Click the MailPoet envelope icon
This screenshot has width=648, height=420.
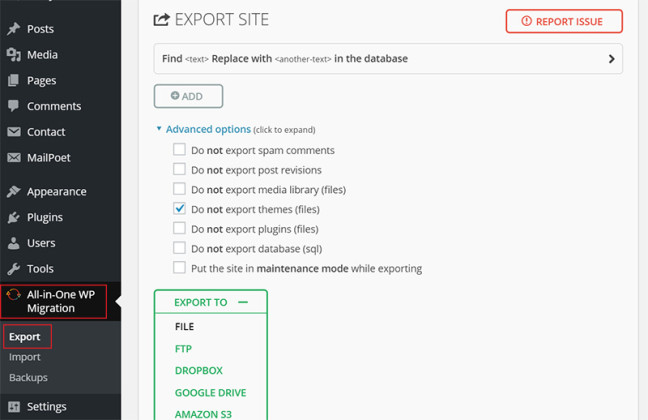(x=14, y=158)
